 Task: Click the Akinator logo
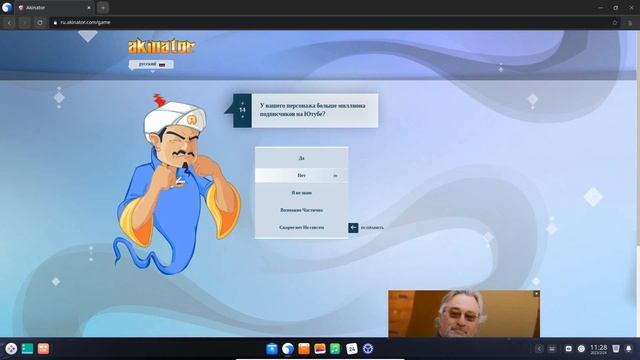[x=162, y=46]
